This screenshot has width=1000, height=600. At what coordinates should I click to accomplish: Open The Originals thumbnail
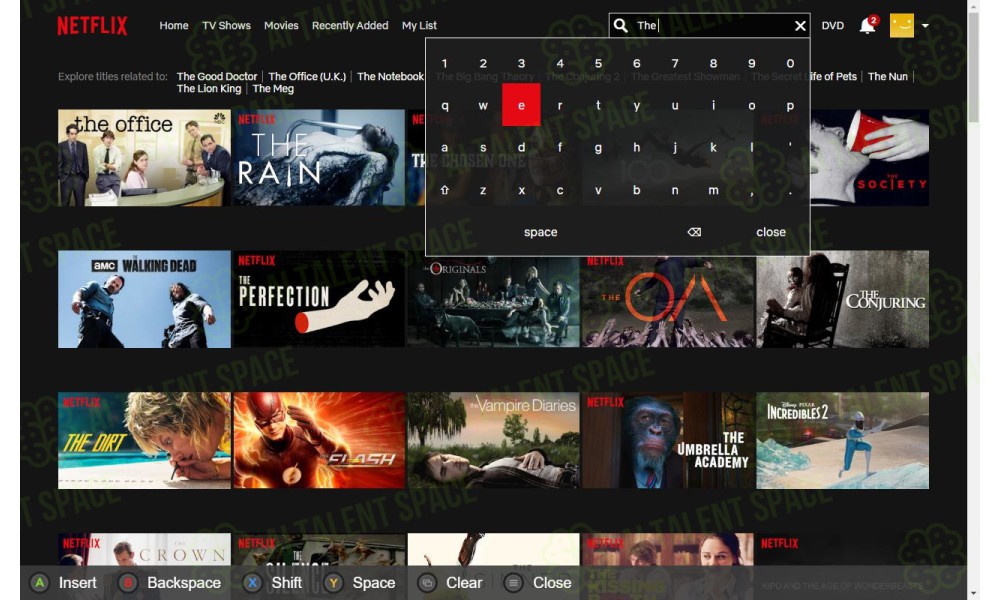tap(493, 302)
